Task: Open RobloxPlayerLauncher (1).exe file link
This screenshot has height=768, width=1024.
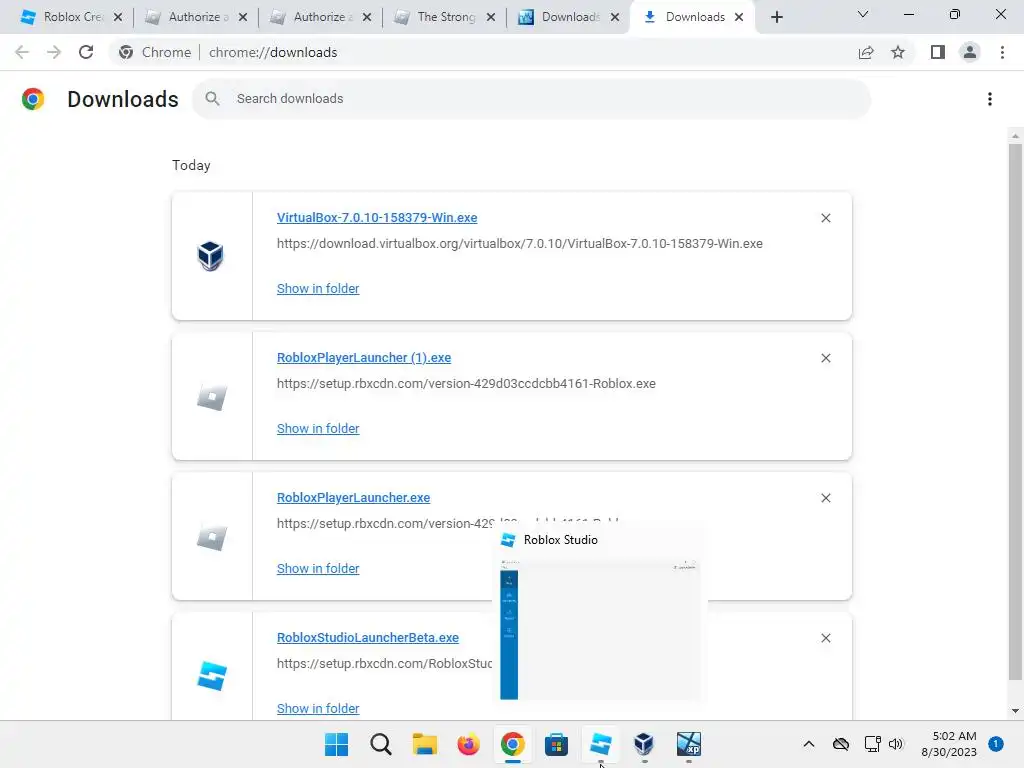Action: point(364,358)
